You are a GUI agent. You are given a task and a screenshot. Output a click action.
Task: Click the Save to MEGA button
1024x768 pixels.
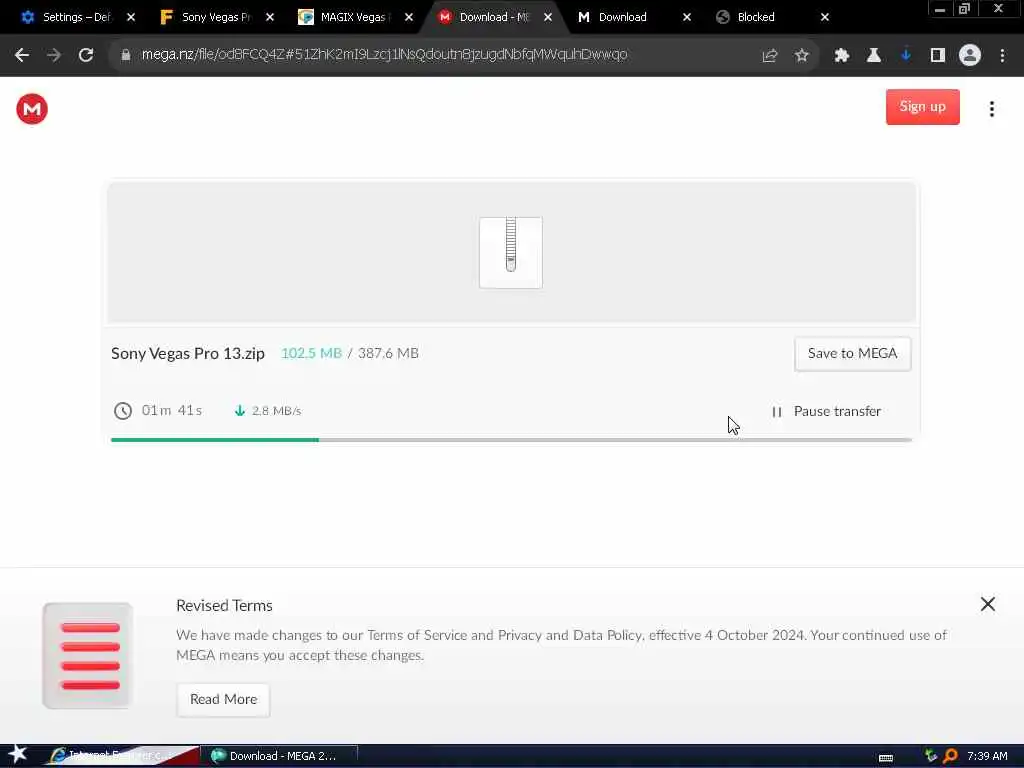coord(852,354)
